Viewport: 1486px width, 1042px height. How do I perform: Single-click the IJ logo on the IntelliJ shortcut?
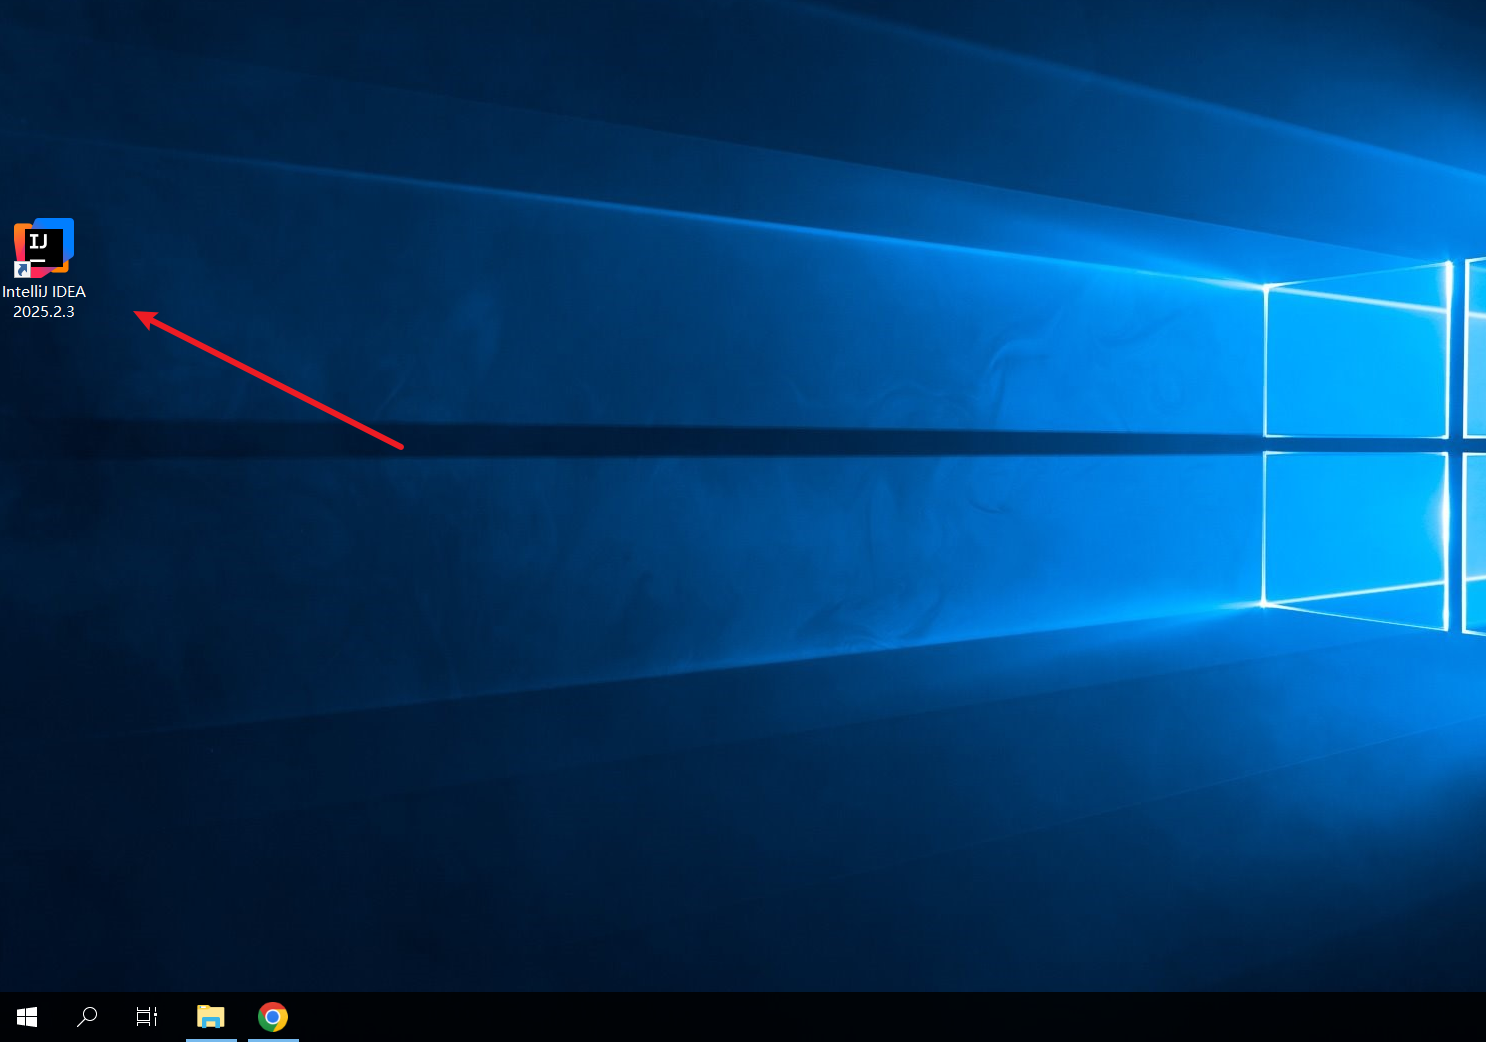43,245
